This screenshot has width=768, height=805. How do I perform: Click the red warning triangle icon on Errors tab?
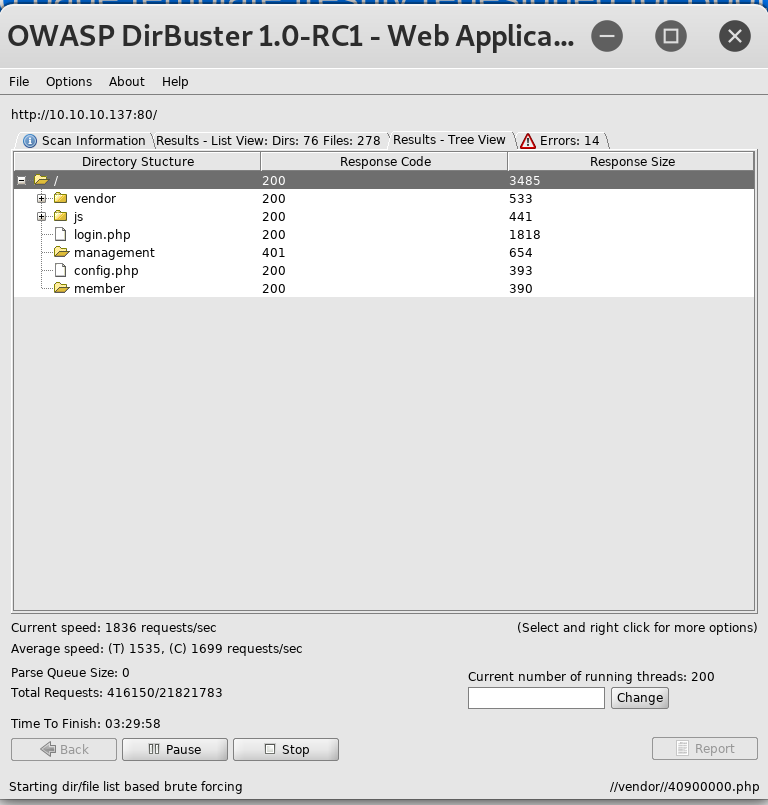528,141
